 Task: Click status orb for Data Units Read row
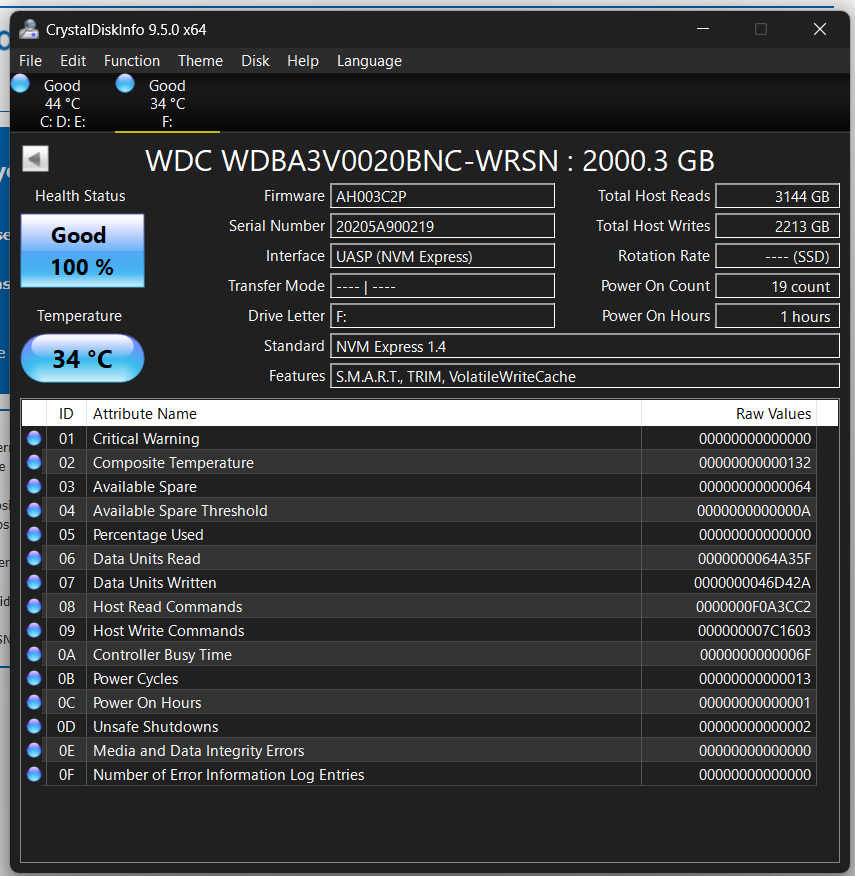(34, 559)
